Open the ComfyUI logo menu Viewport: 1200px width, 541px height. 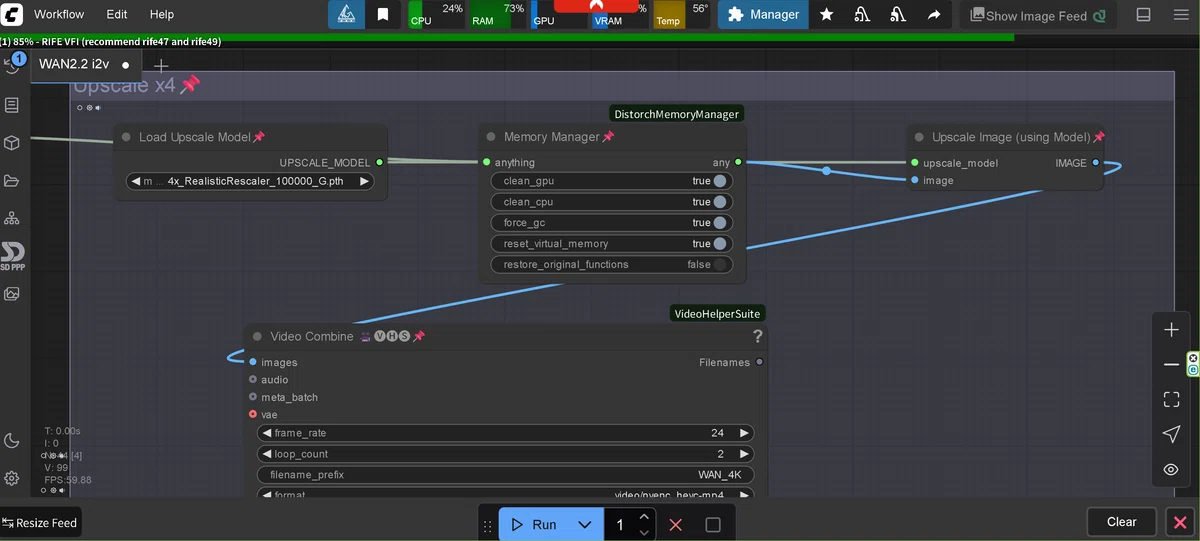13,15
